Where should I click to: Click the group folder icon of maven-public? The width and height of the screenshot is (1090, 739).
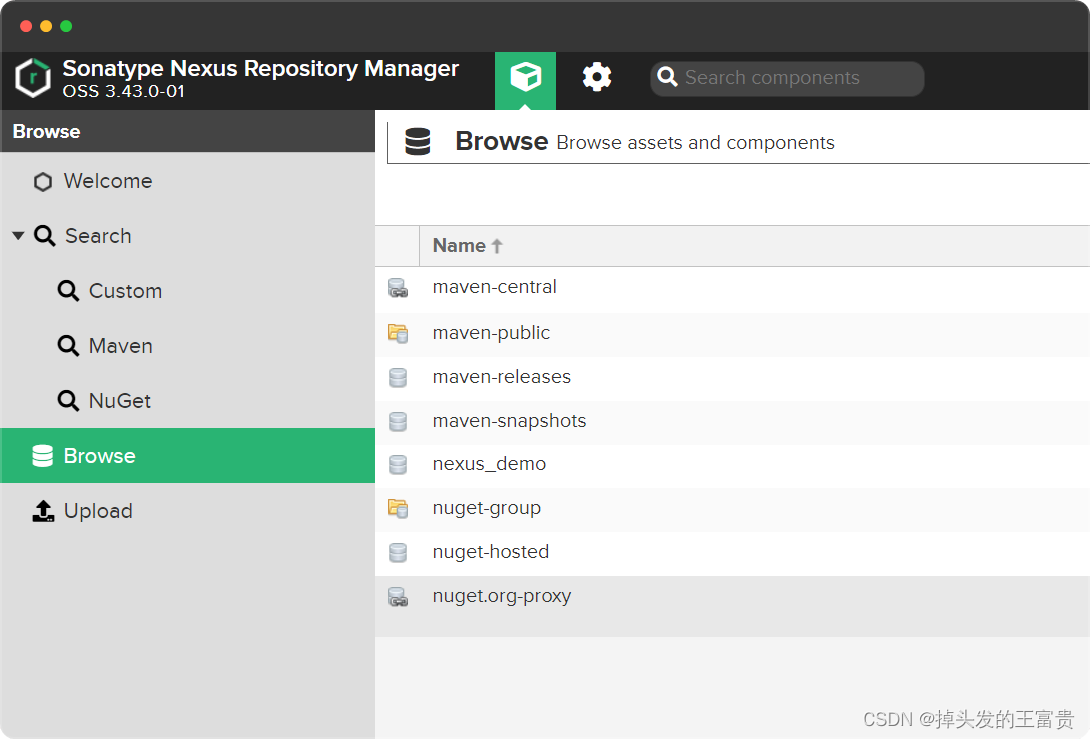(398, 333)
